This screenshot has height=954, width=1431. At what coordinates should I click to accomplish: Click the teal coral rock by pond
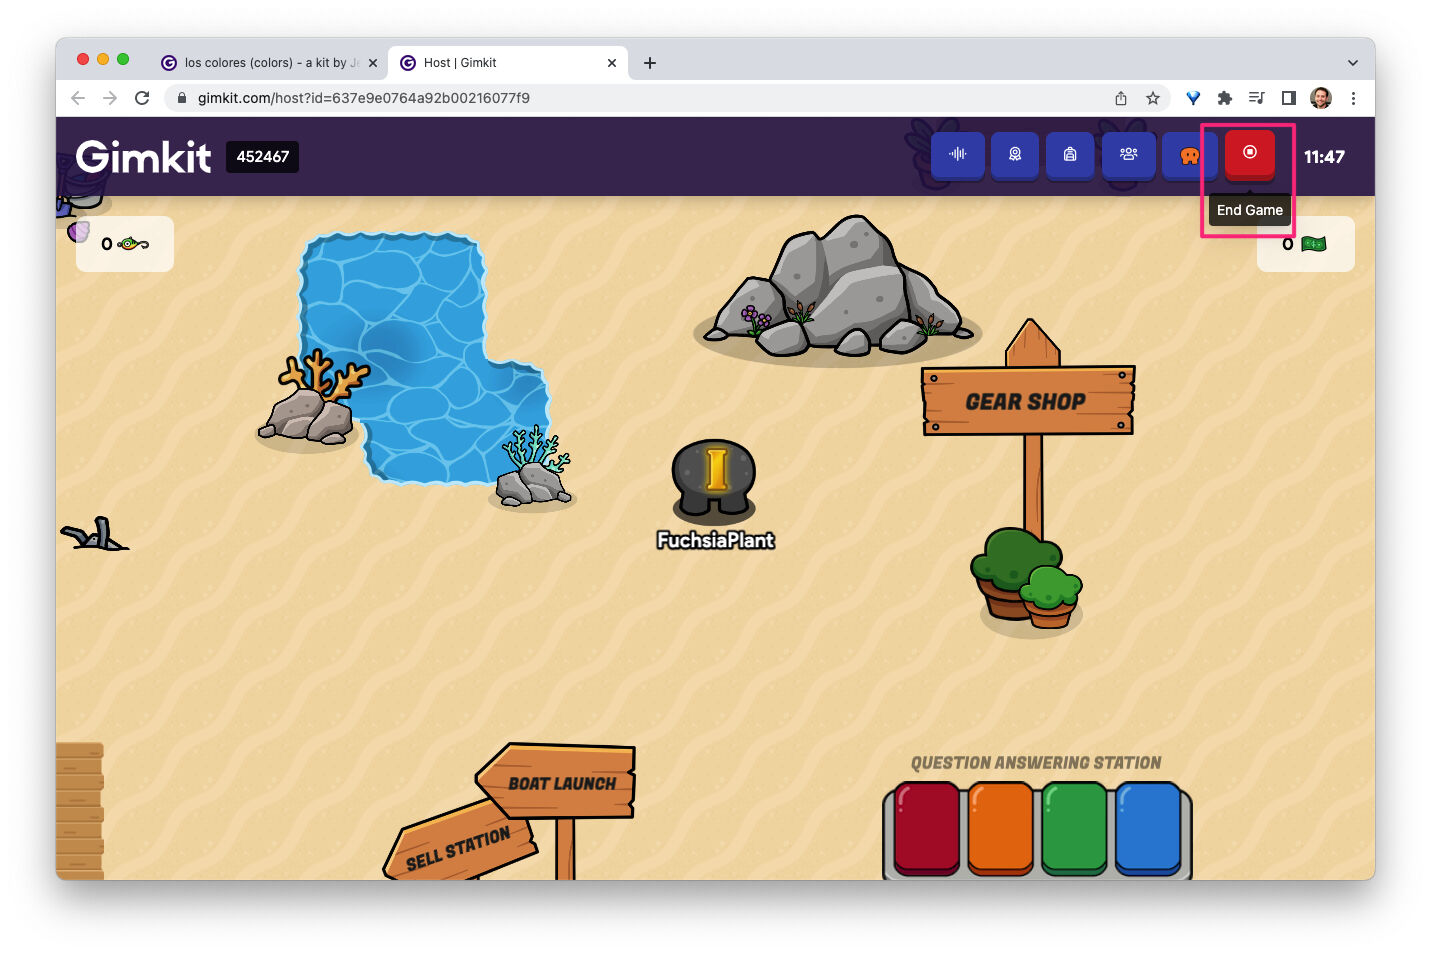point(535,467)
